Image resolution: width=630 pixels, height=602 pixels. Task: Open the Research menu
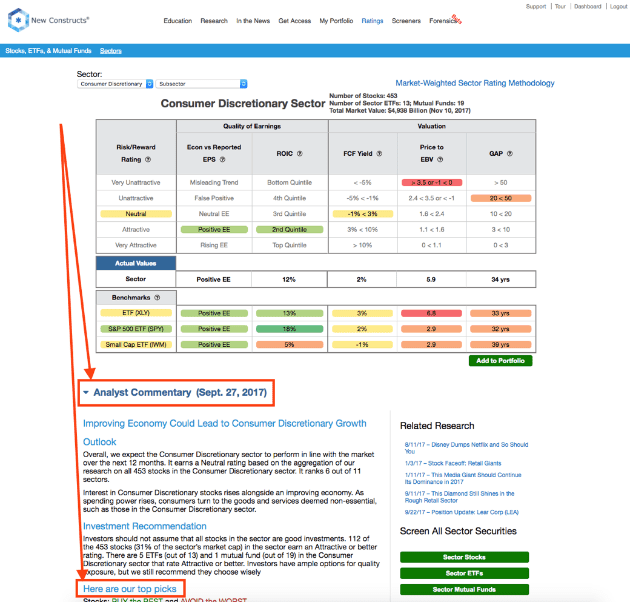[x=214, y=21]
